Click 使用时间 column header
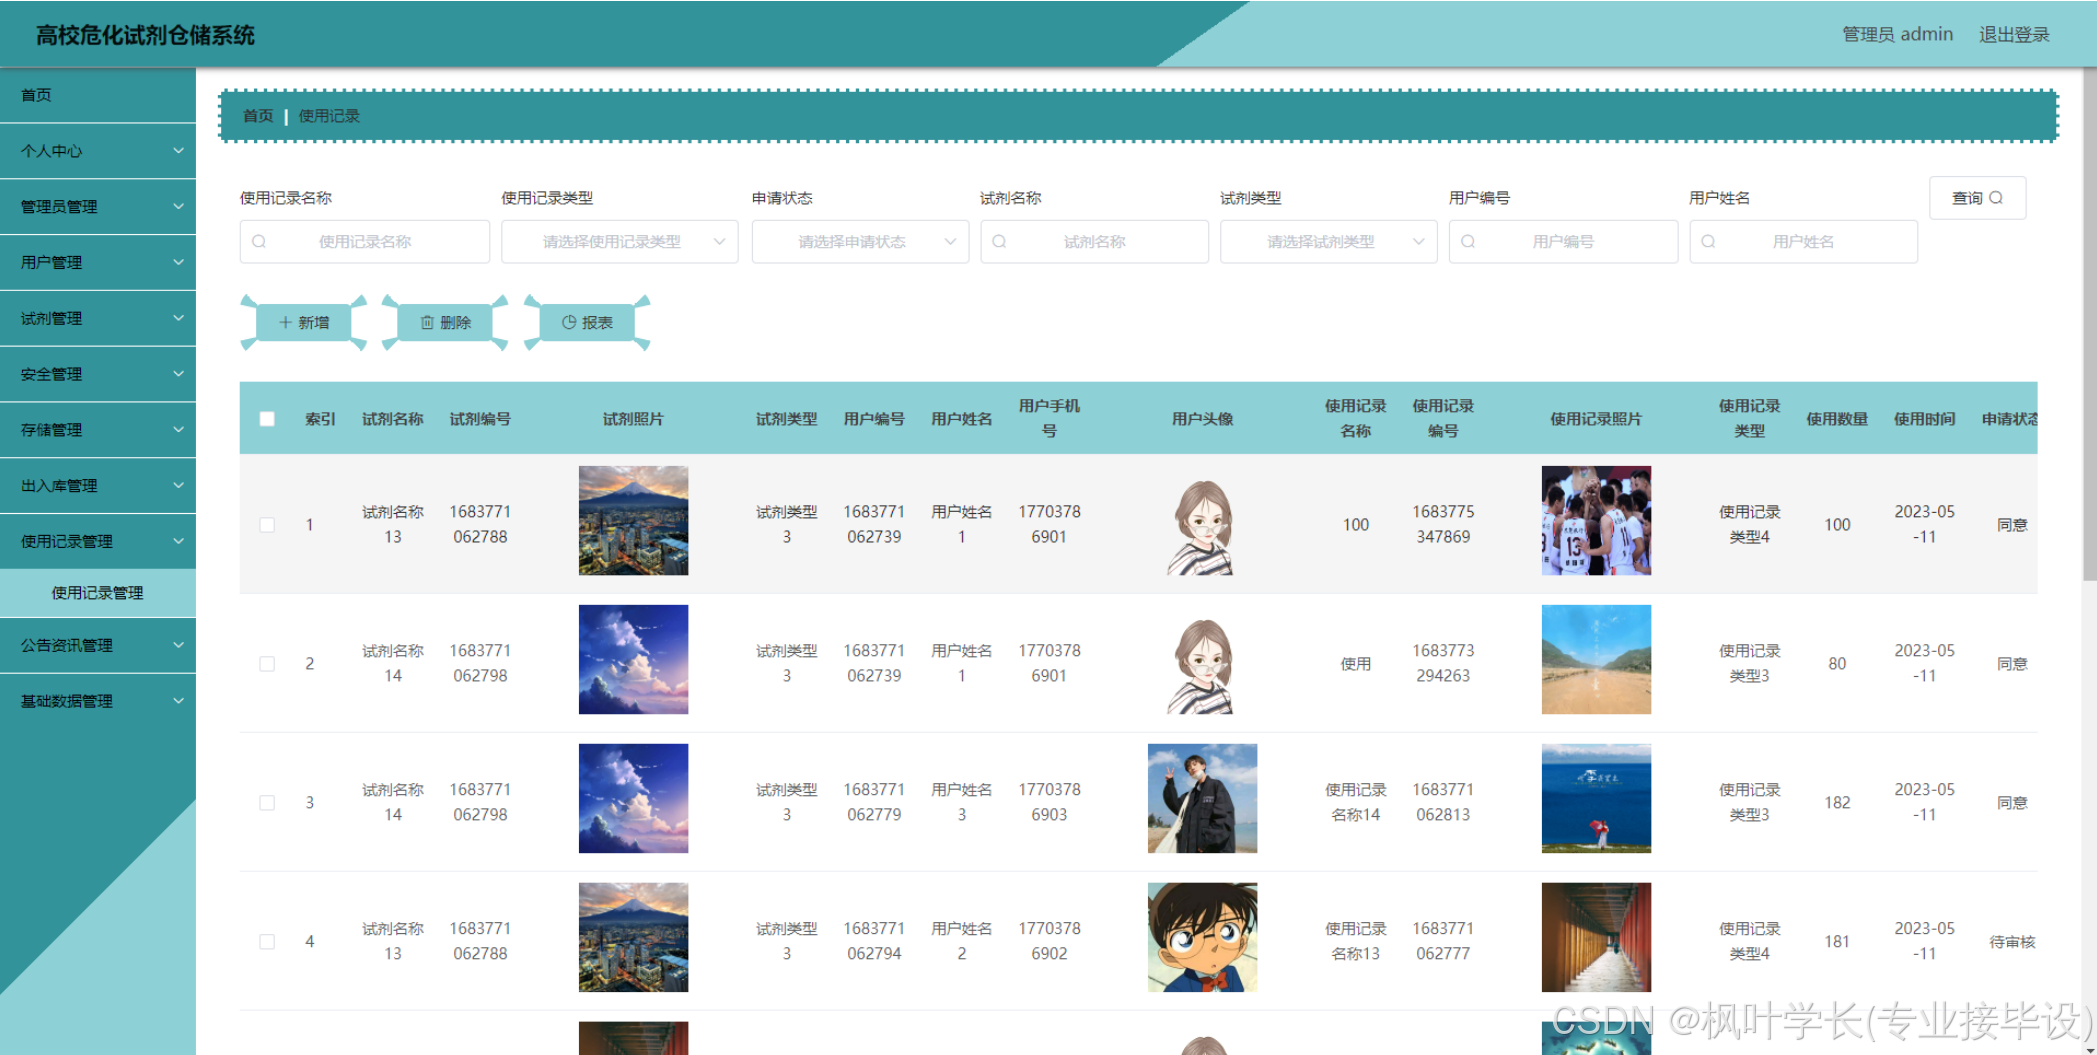 click(x=1924, y=419)
